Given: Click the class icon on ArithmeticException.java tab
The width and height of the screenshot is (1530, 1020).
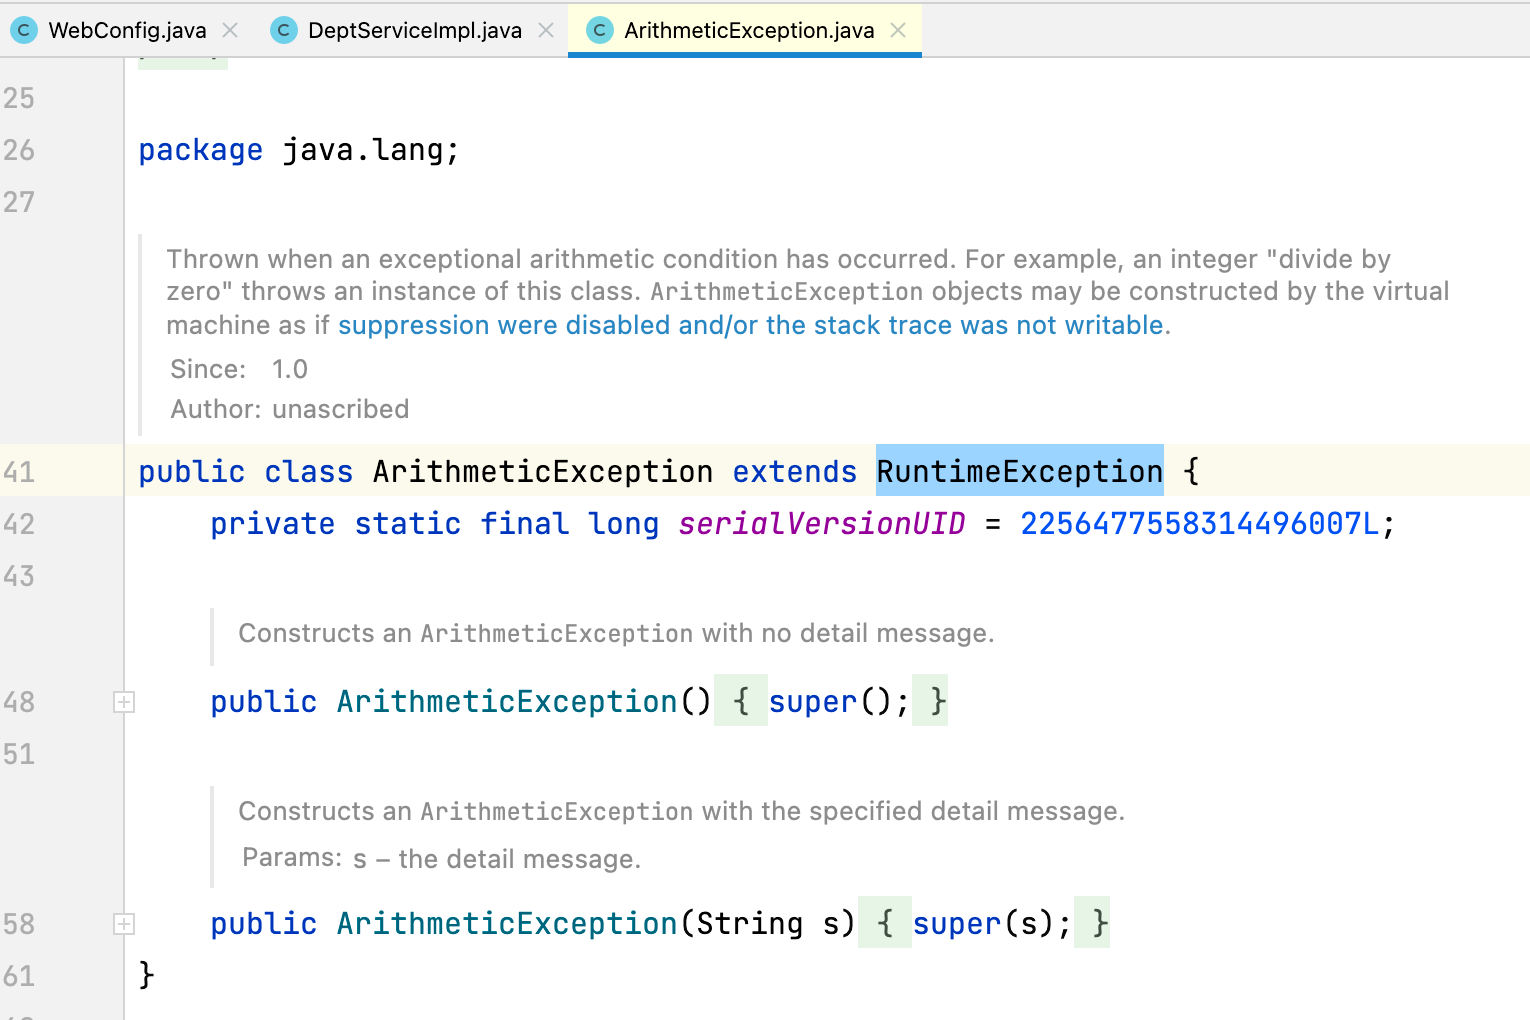Looking at the screenshot, I should click(x=599, y=30).
